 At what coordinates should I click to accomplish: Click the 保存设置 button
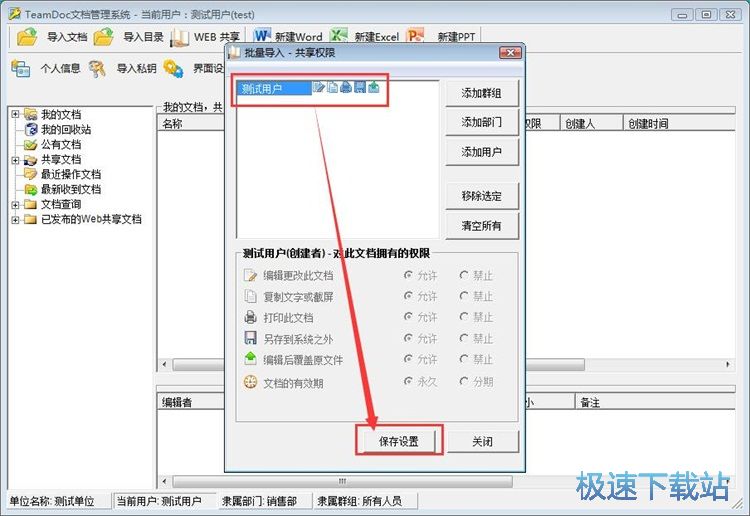pyautogui.click(x=399, y=441)
